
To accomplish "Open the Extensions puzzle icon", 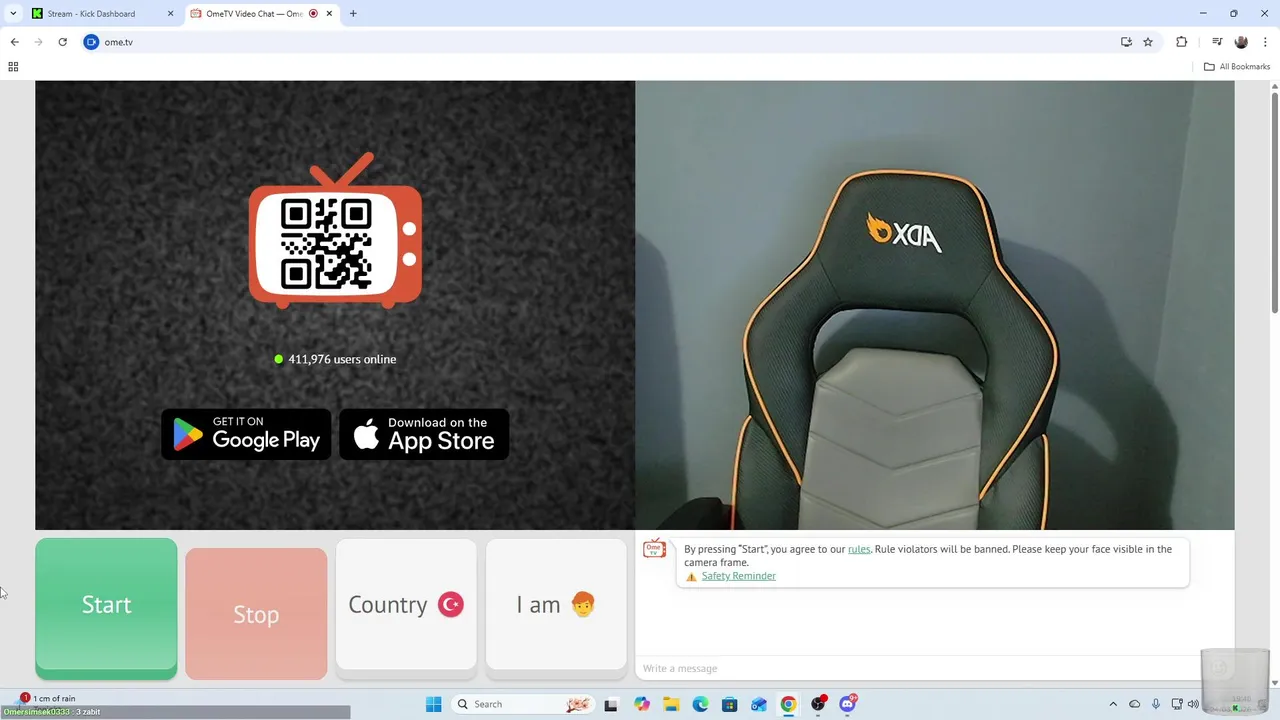I will [1181, 42].
